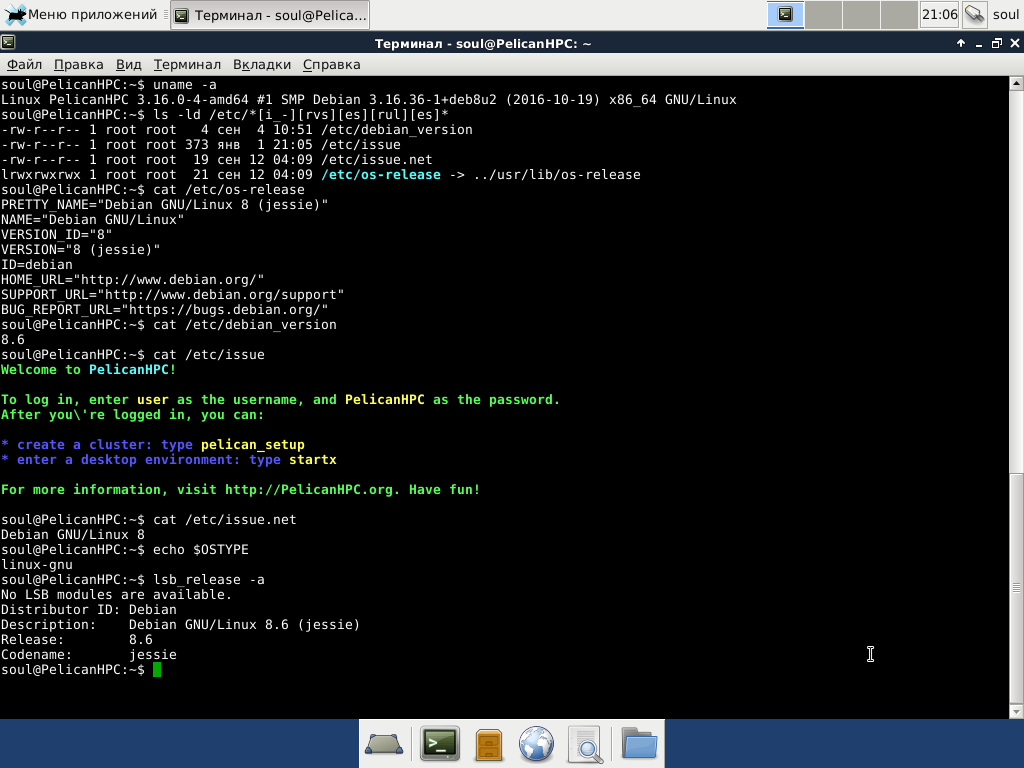Screen dimensions: 1024x768
Task: Open the home folder icon in dock
Action: coord(639,743)
